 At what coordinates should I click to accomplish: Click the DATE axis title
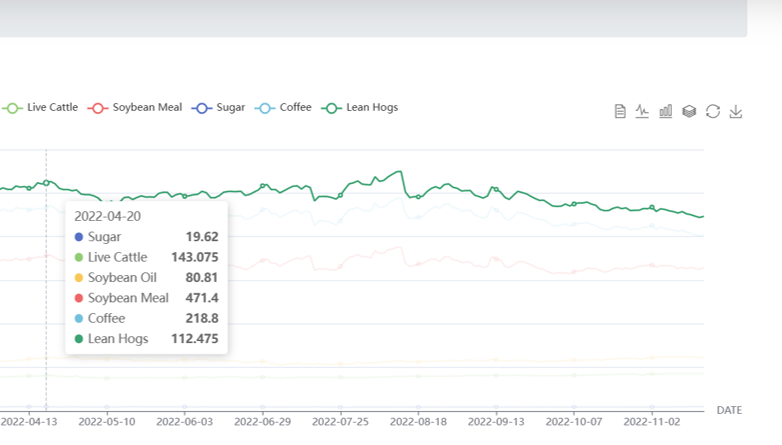coord(729,410)
